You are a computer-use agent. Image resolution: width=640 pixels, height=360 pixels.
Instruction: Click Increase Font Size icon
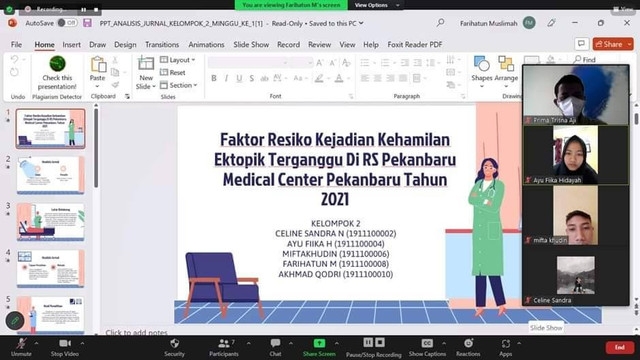coord(320,62)
